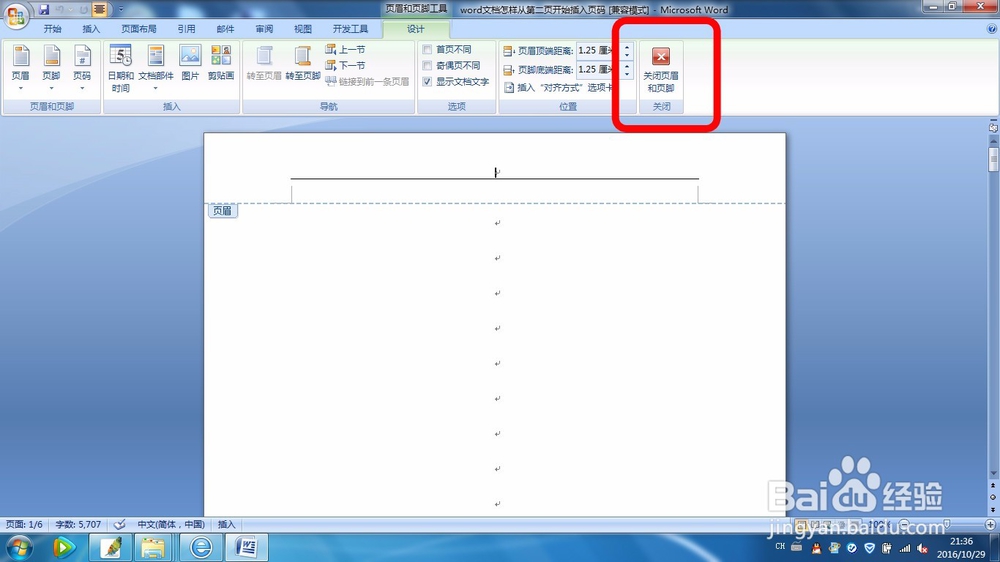Click the 页脚底端距离 value field
Image resolution: width=1000 pixels, height=562 pixels.
(x=597, y=70)
